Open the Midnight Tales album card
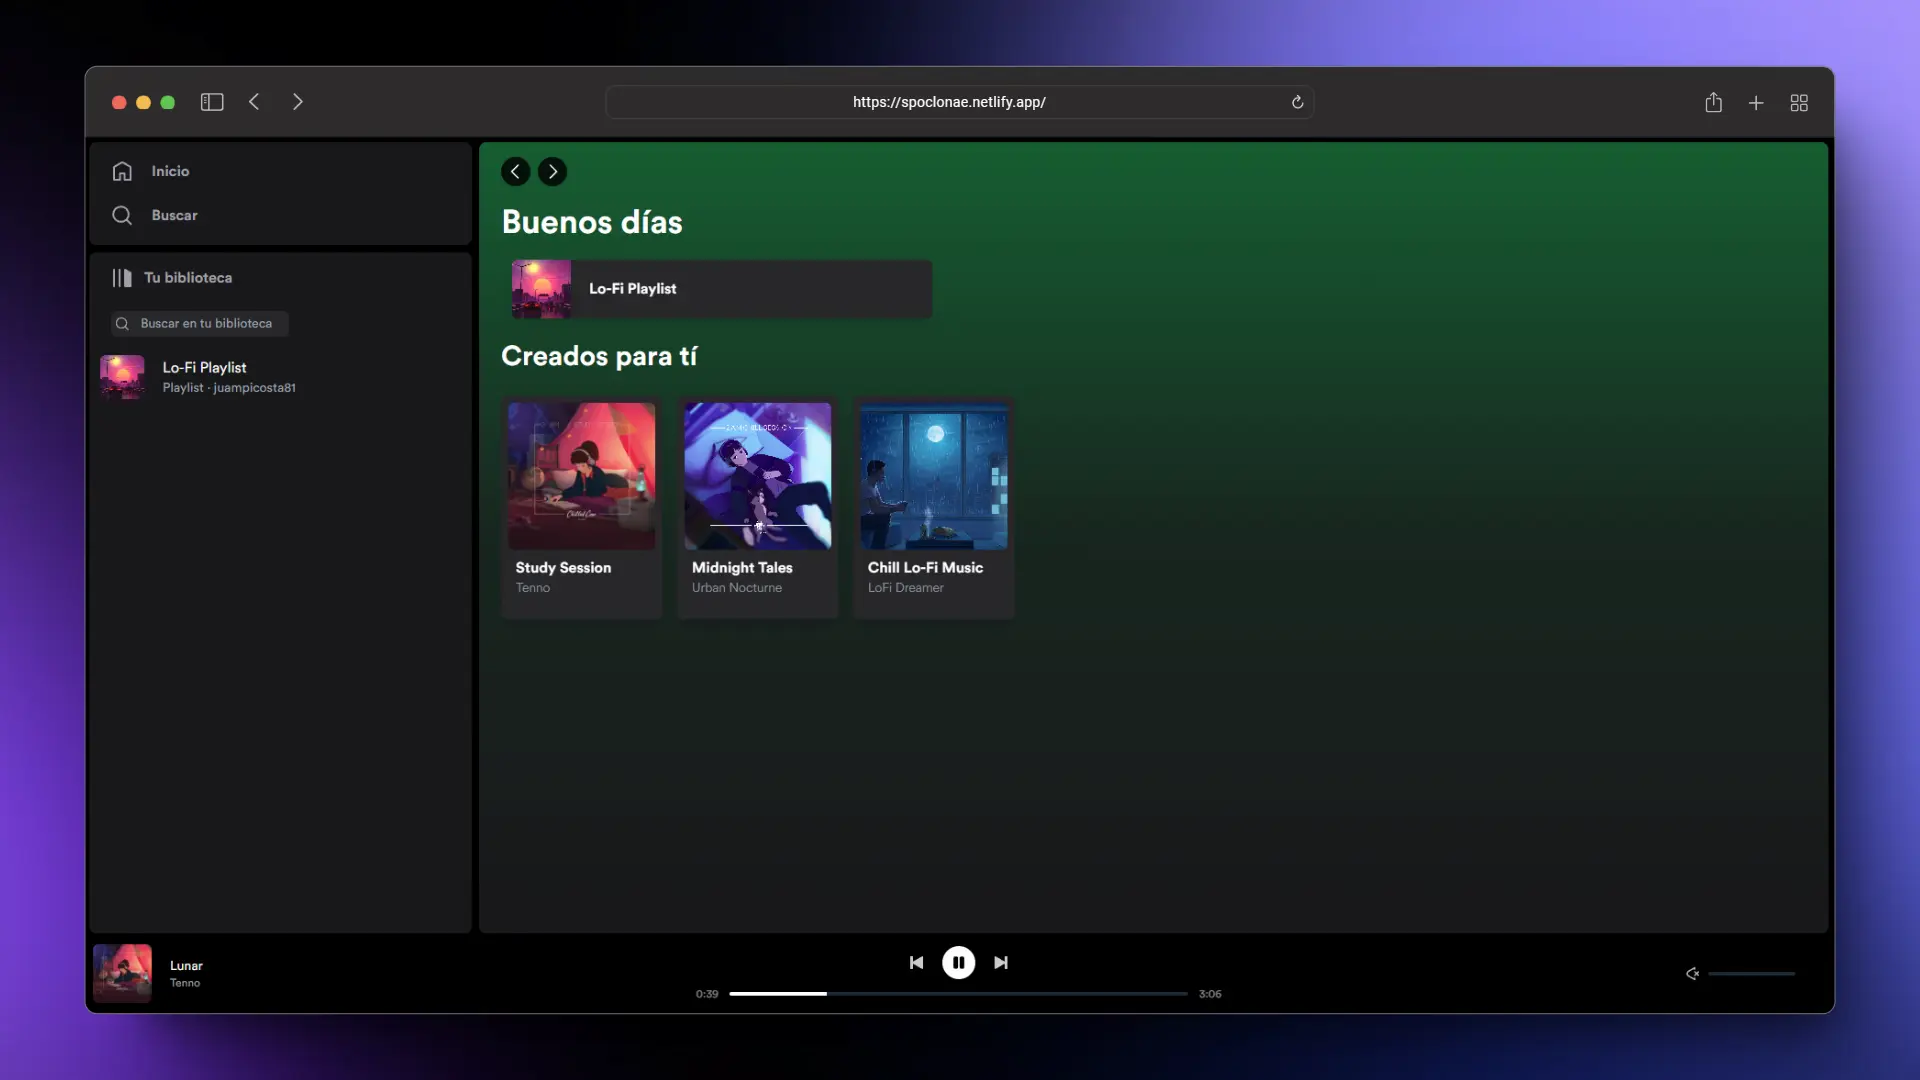1920x1080 pixels. click(x=757, y=507)
